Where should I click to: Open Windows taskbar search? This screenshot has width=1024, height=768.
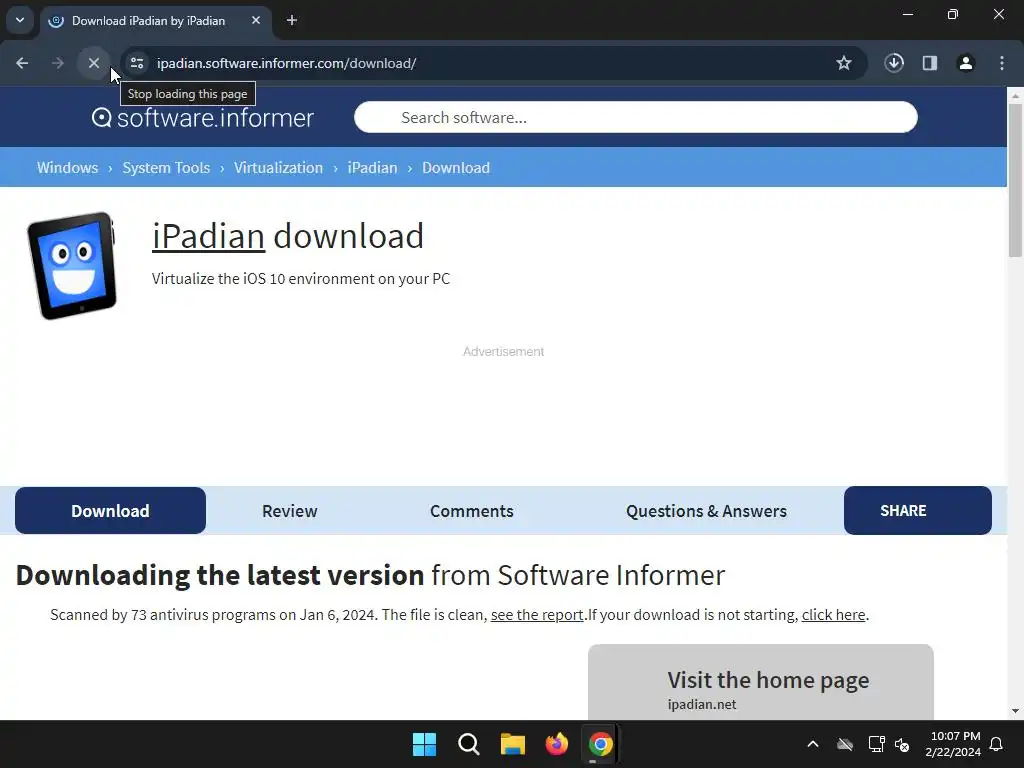point(469,744)
